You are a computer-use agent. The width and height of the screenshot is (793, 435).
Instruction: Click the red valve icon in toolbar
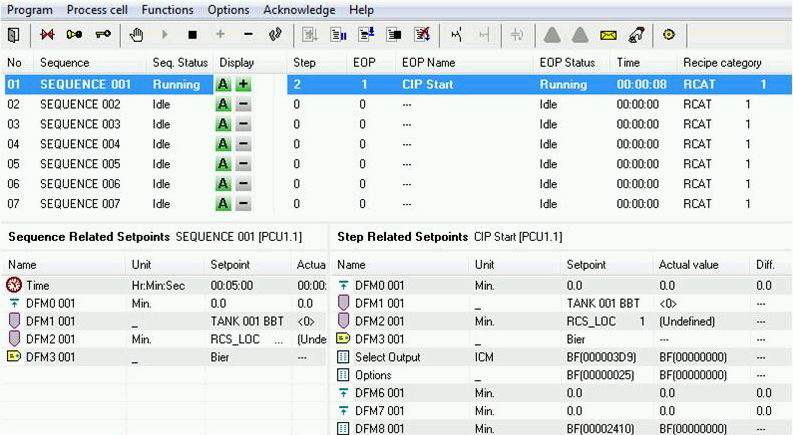pos(47,35)
